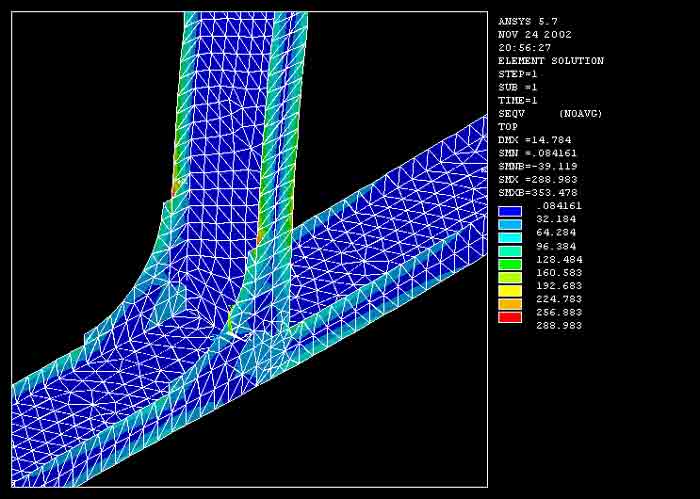Click the date text NOV 24 2002
The width and height of the screenshot is (700, 499).
[x=535, y=34]
